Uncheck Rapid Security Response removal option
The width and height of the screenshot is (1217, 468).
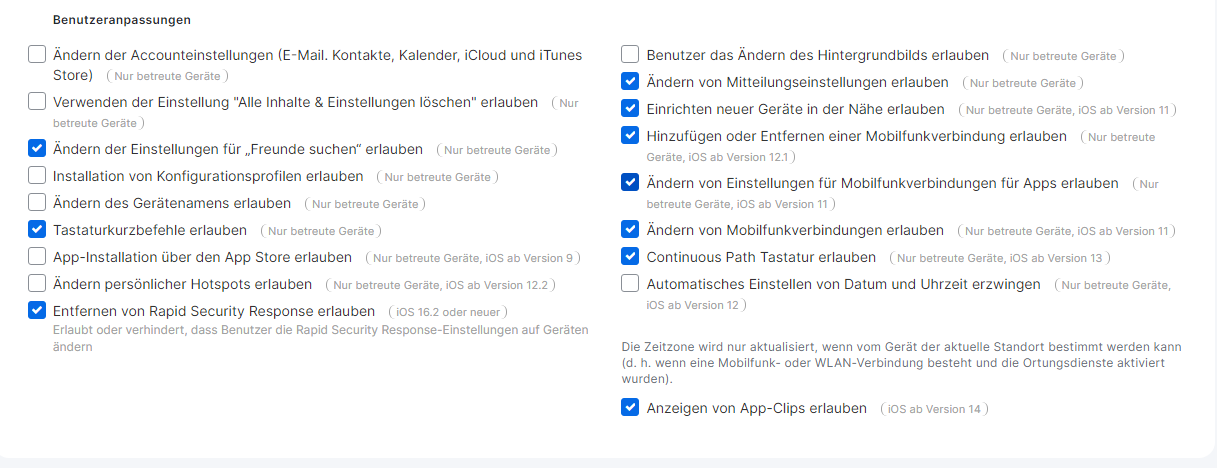tap(37, 311)
